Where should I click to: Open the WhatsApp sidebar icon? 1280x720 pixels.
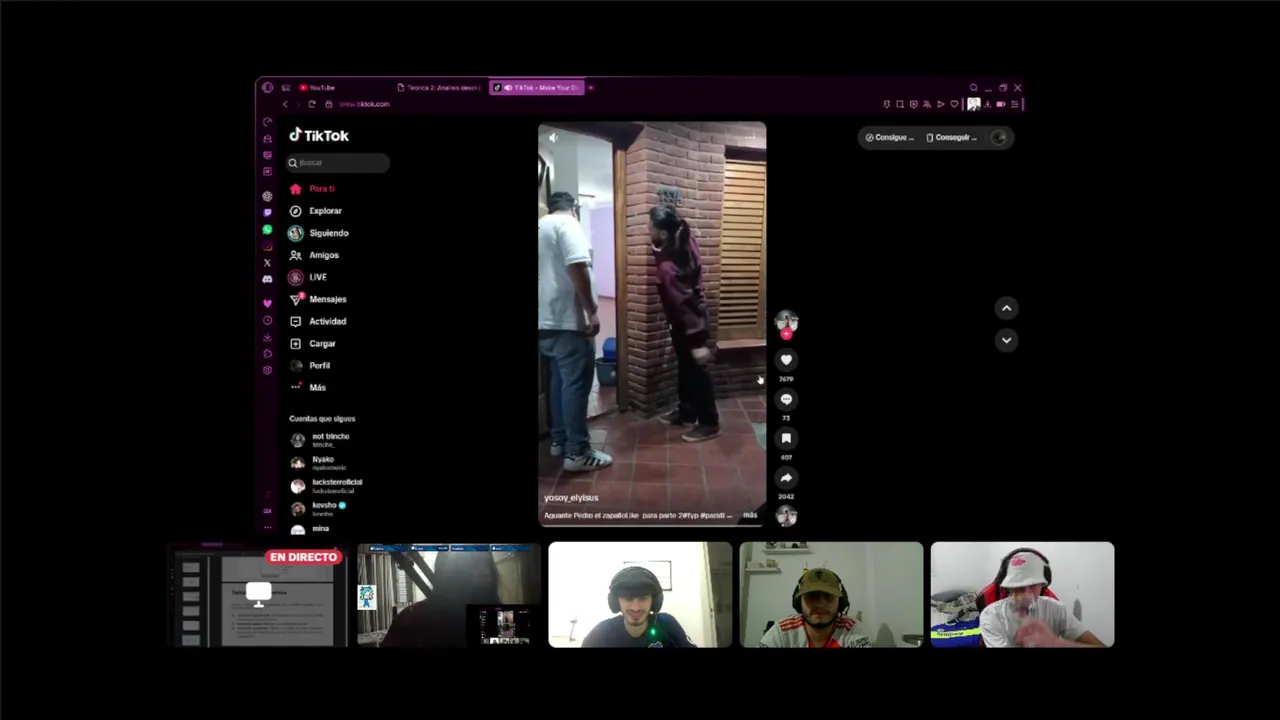tap(267, 229)
